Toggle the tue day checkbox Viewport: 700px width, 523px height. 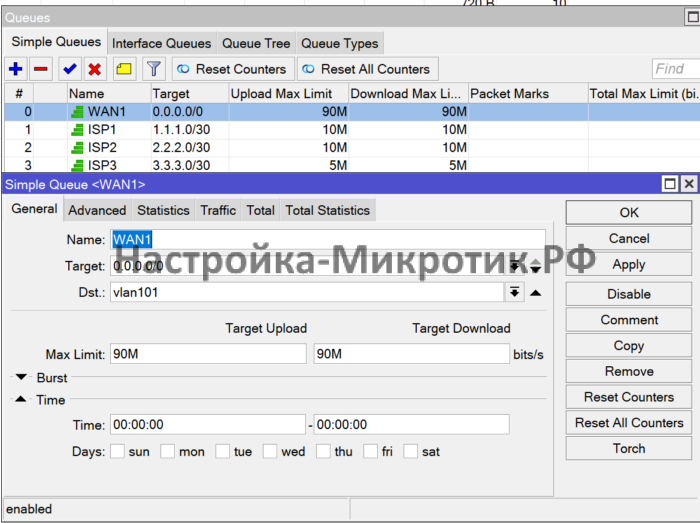[x=222, y=451]
